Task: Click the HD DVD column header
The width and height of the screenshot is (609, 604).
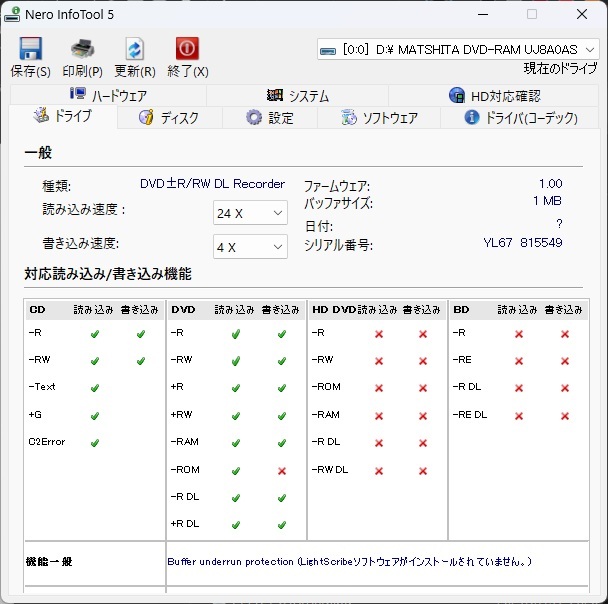Action: 334,310
